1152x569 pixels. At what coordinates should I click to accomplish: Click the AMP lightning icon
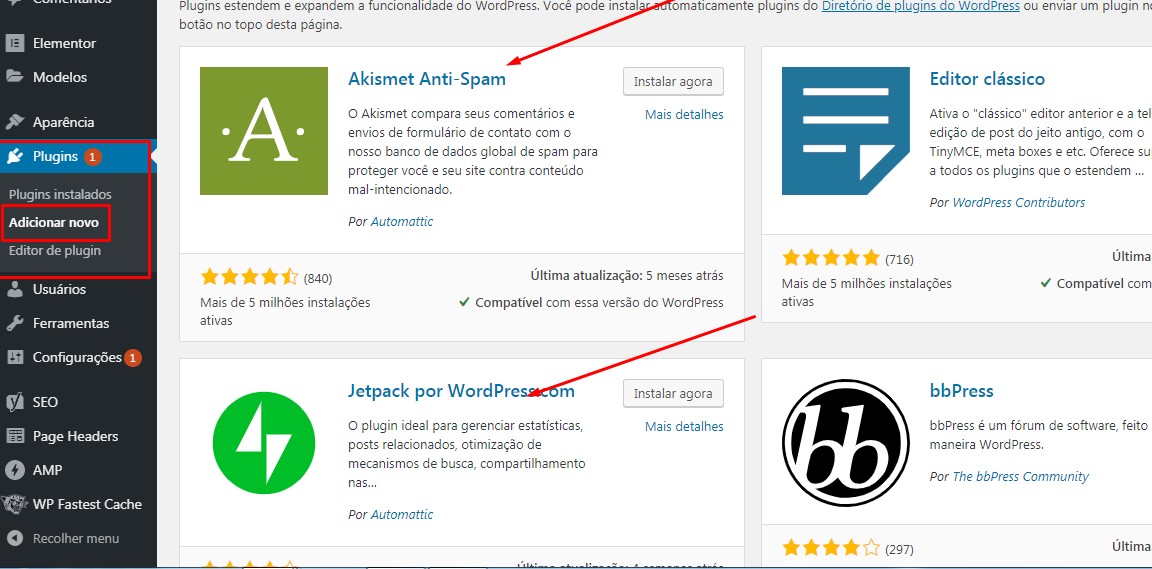pos(15,470)
